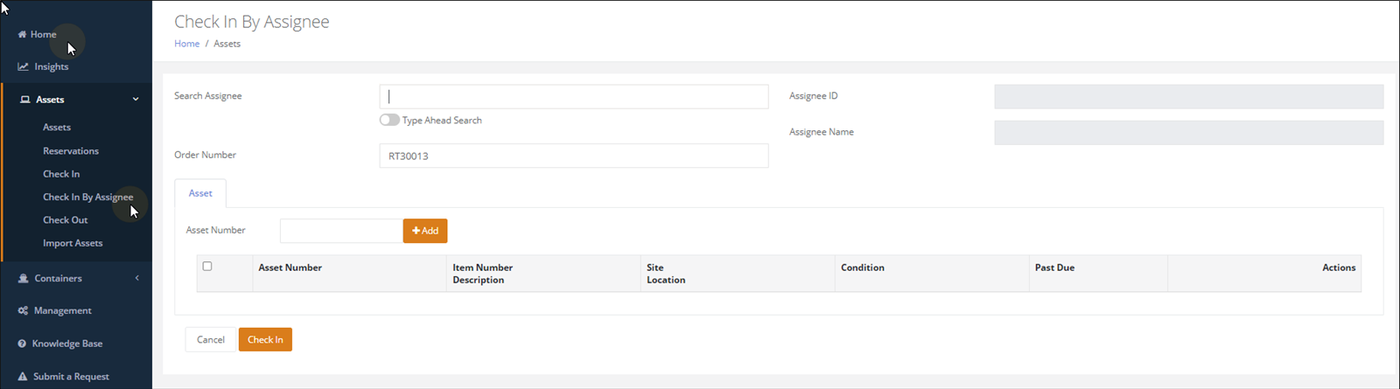Click the Submit a Request label

(x=70, y=376)
